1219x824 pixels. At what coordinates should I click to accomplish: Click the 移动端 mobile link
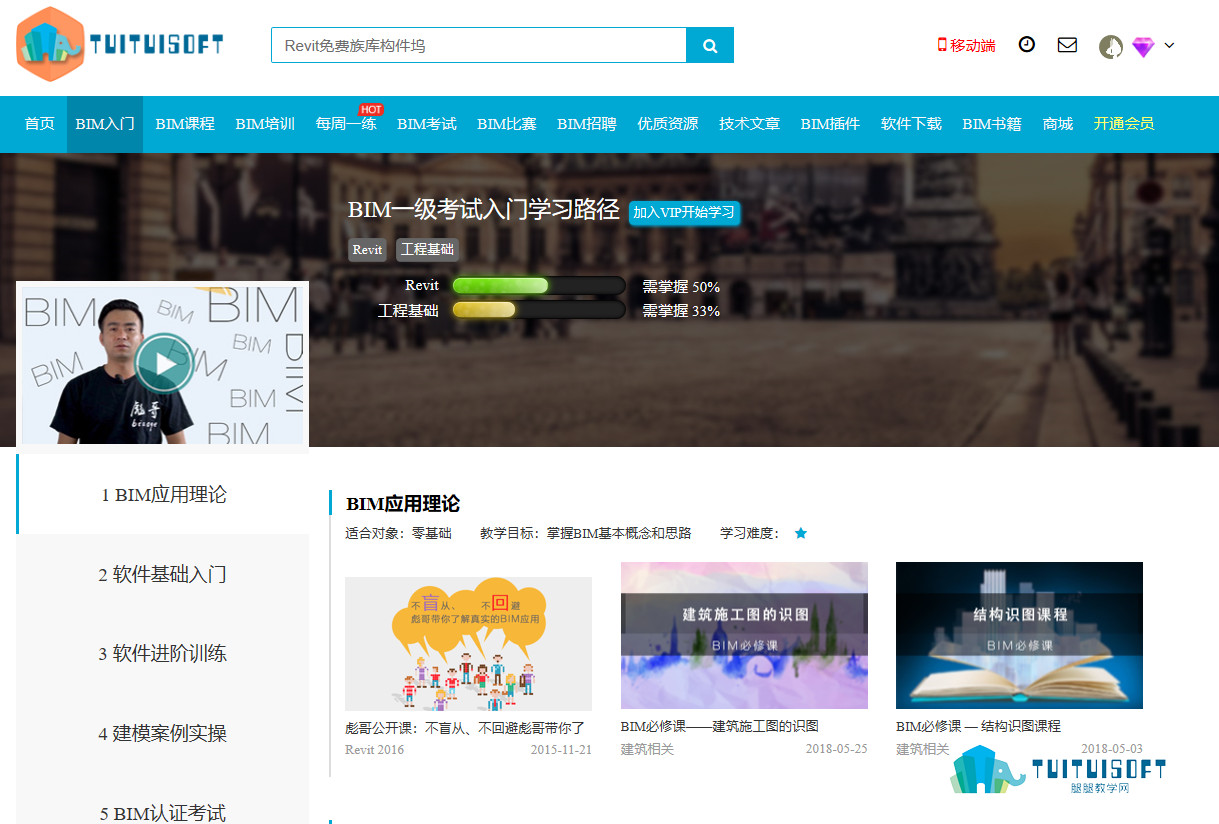[x=966, y=45]
